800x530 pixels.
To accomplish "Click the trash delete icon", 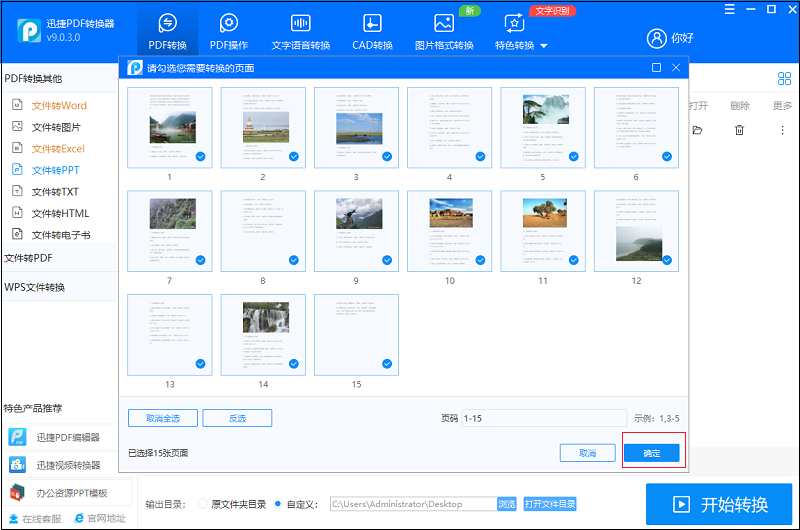I will click(x=739, y=130).
